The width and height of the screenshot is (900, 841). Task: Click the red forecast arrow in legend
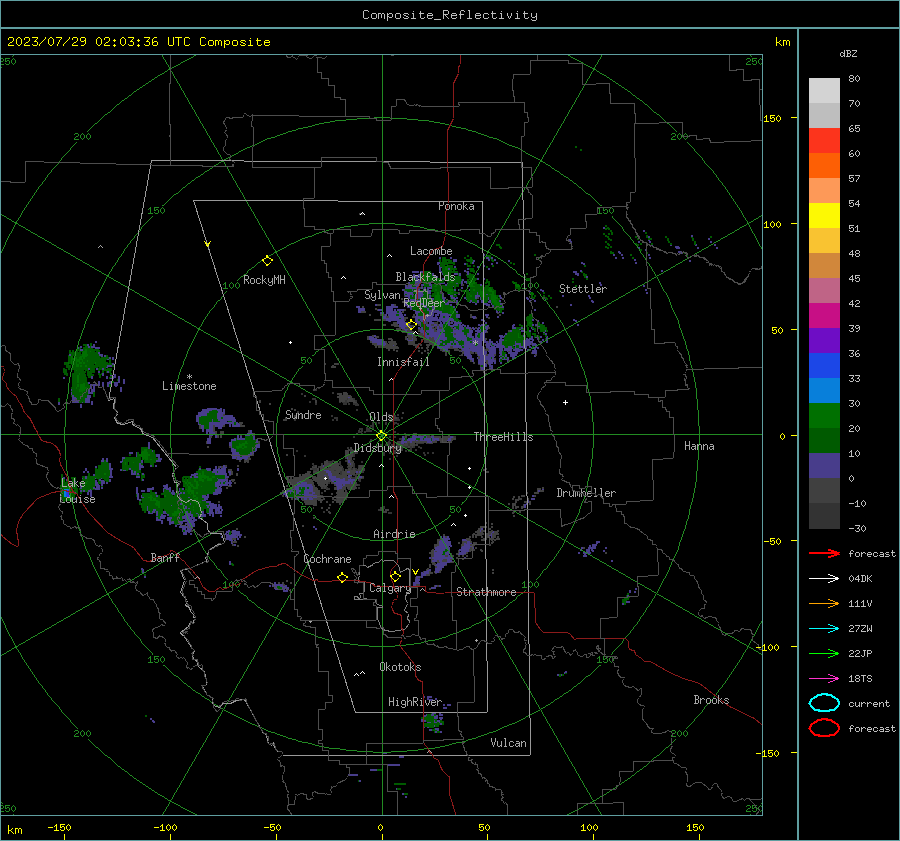(824, 553)
